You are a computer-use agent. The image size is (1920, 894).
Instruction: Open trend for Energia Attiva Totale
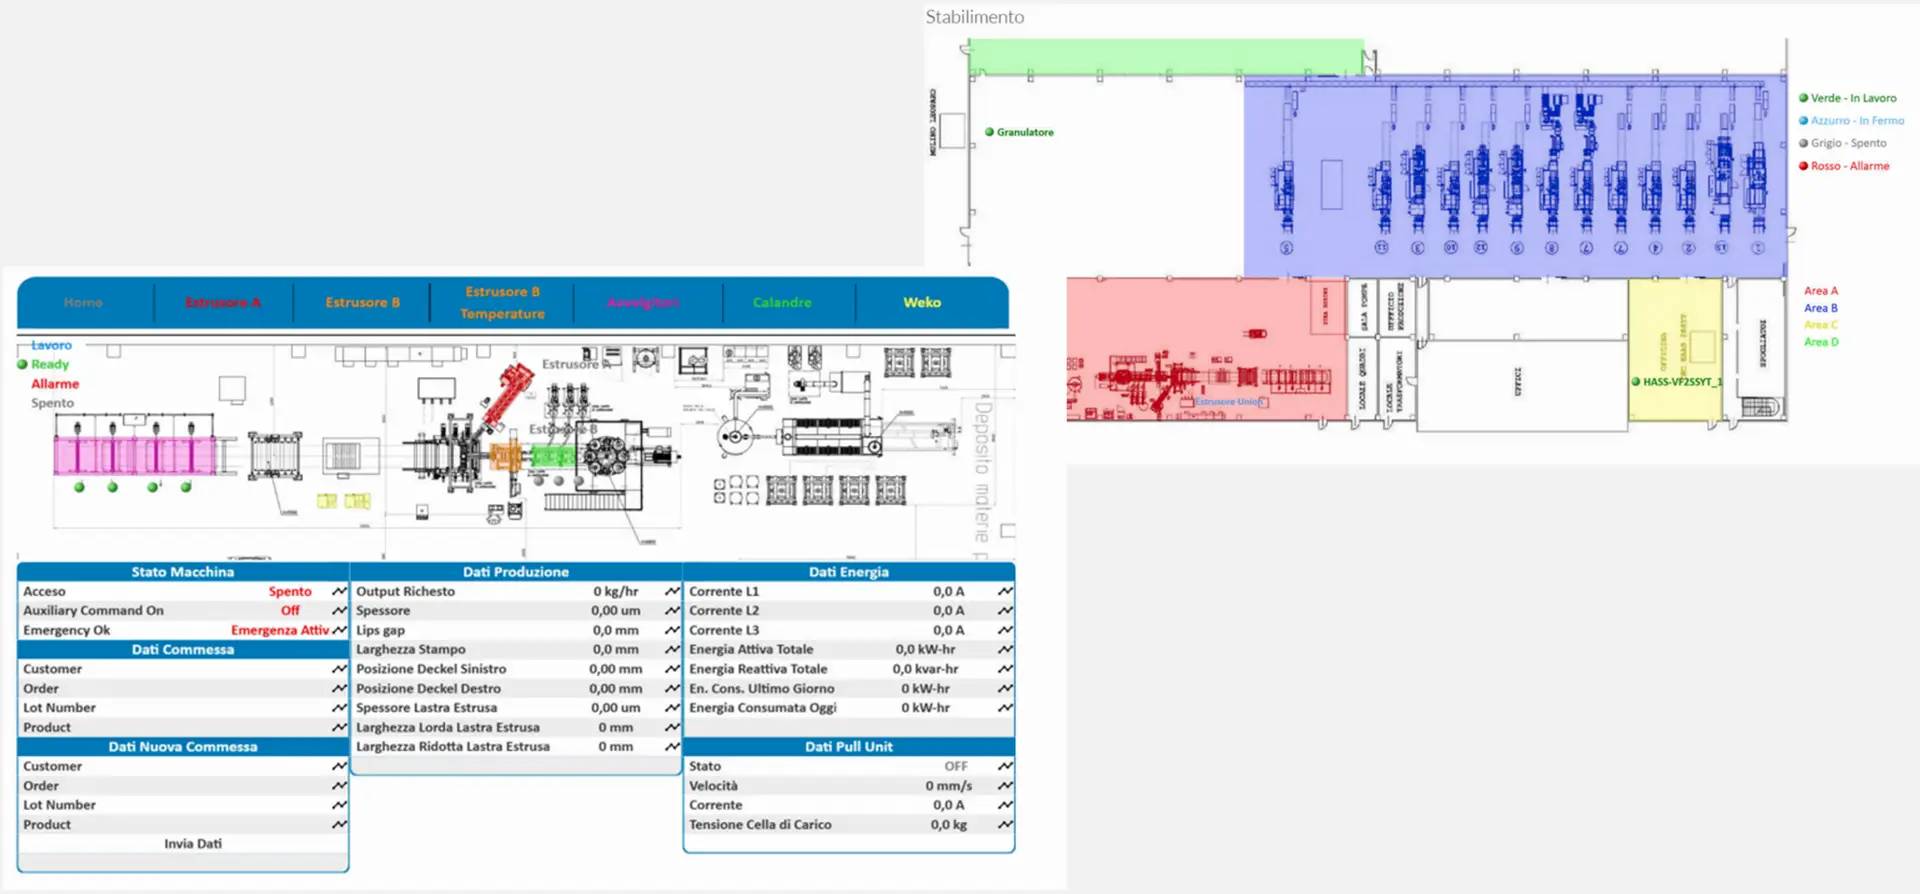[1005, 650]
